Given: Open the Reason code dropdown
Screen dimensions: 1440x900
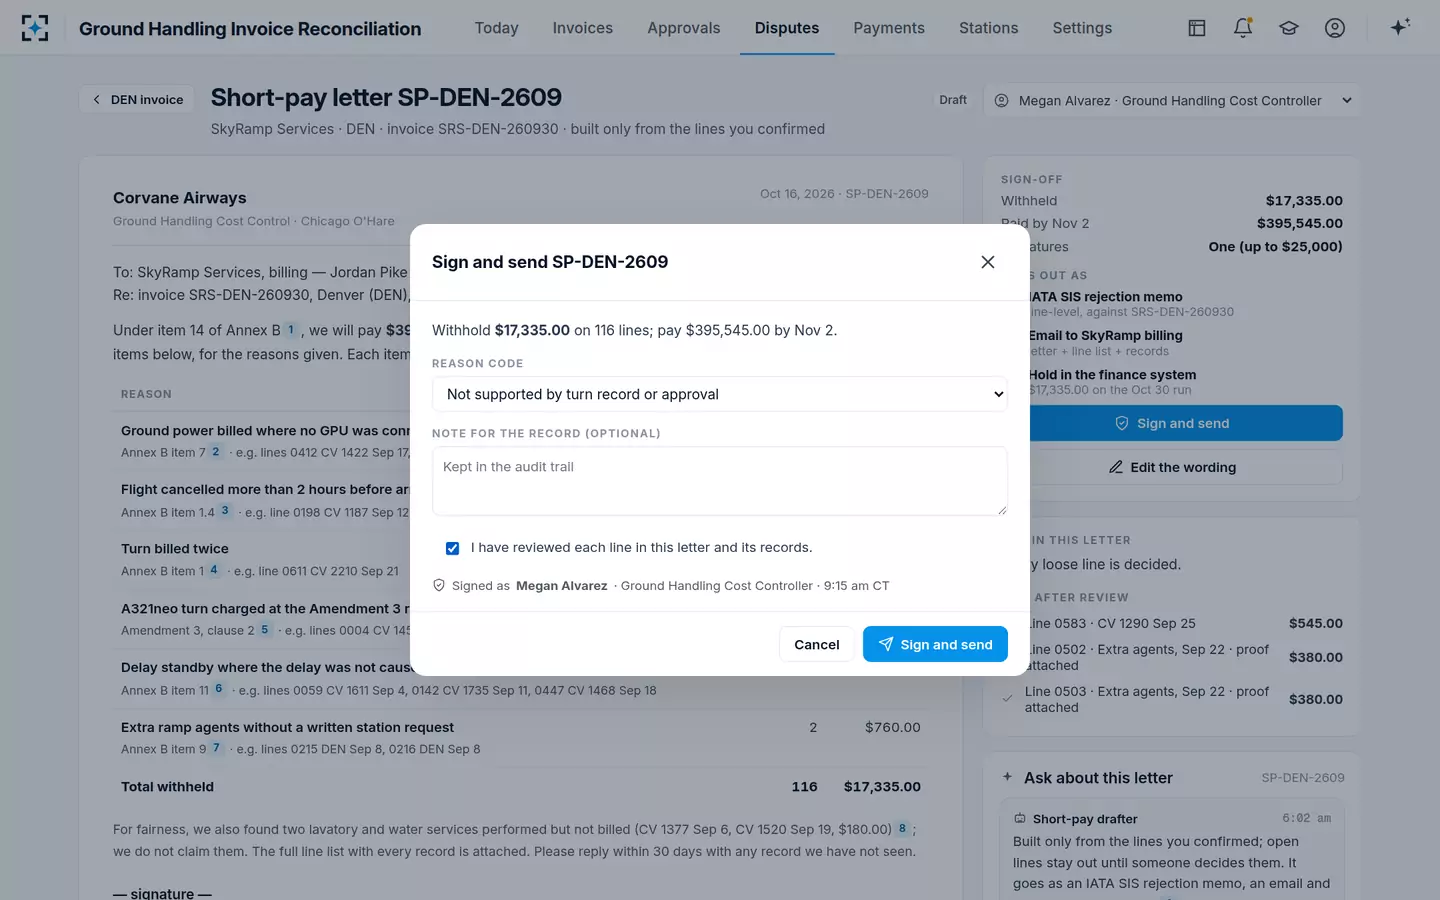Looking at the screenshot, I should [720, 394].
